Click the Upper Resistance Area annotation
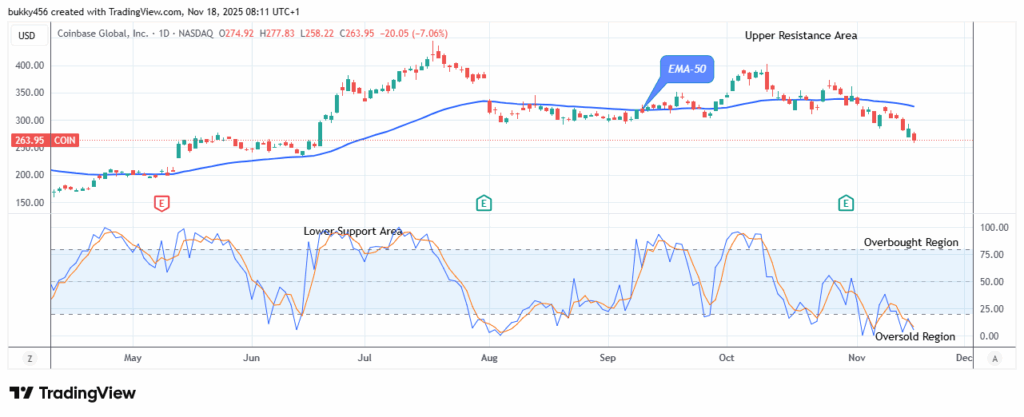1024x417 pixels. (801, 36)
